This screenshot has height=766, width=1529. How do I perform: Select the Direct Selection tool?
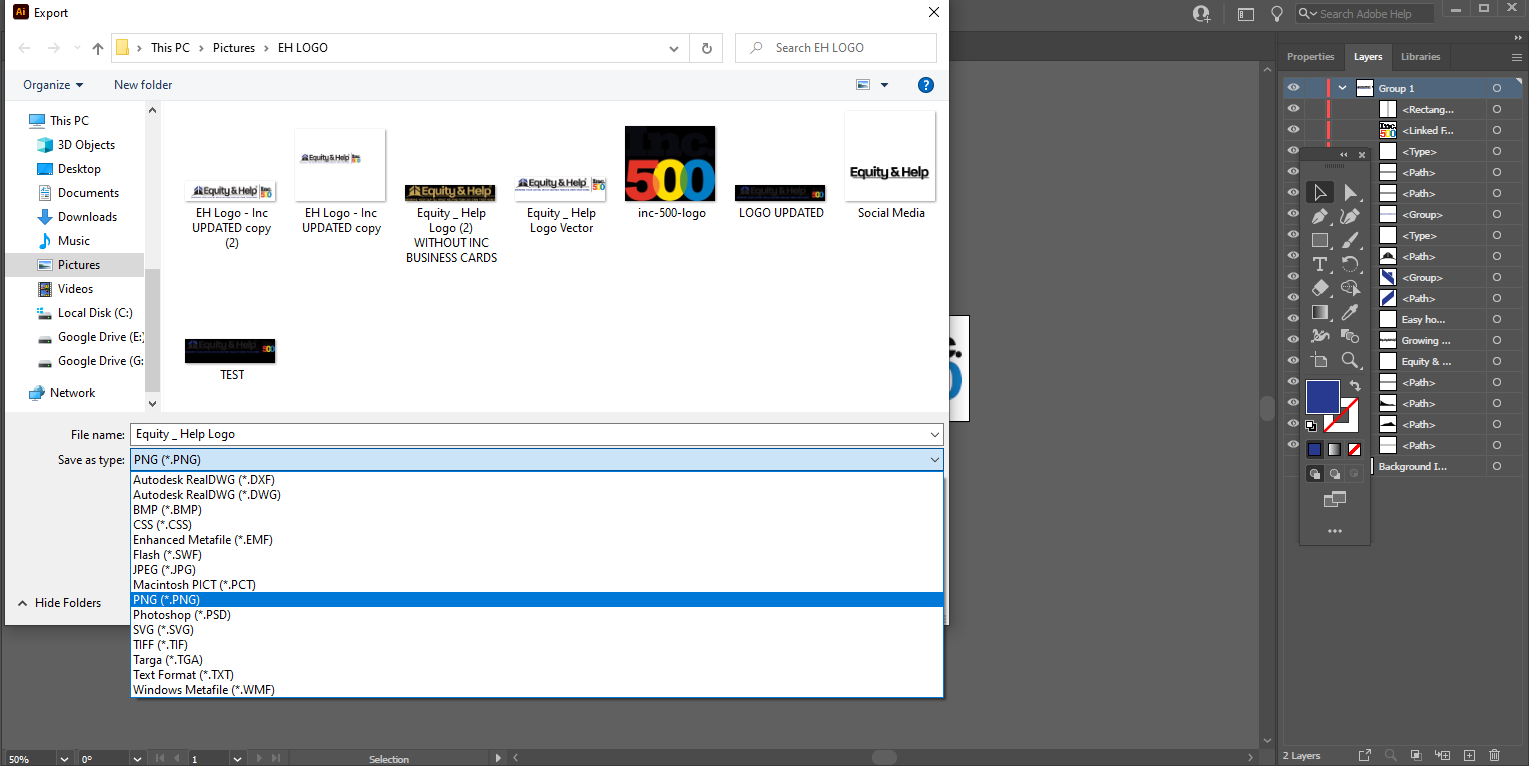coord(1351,192)
